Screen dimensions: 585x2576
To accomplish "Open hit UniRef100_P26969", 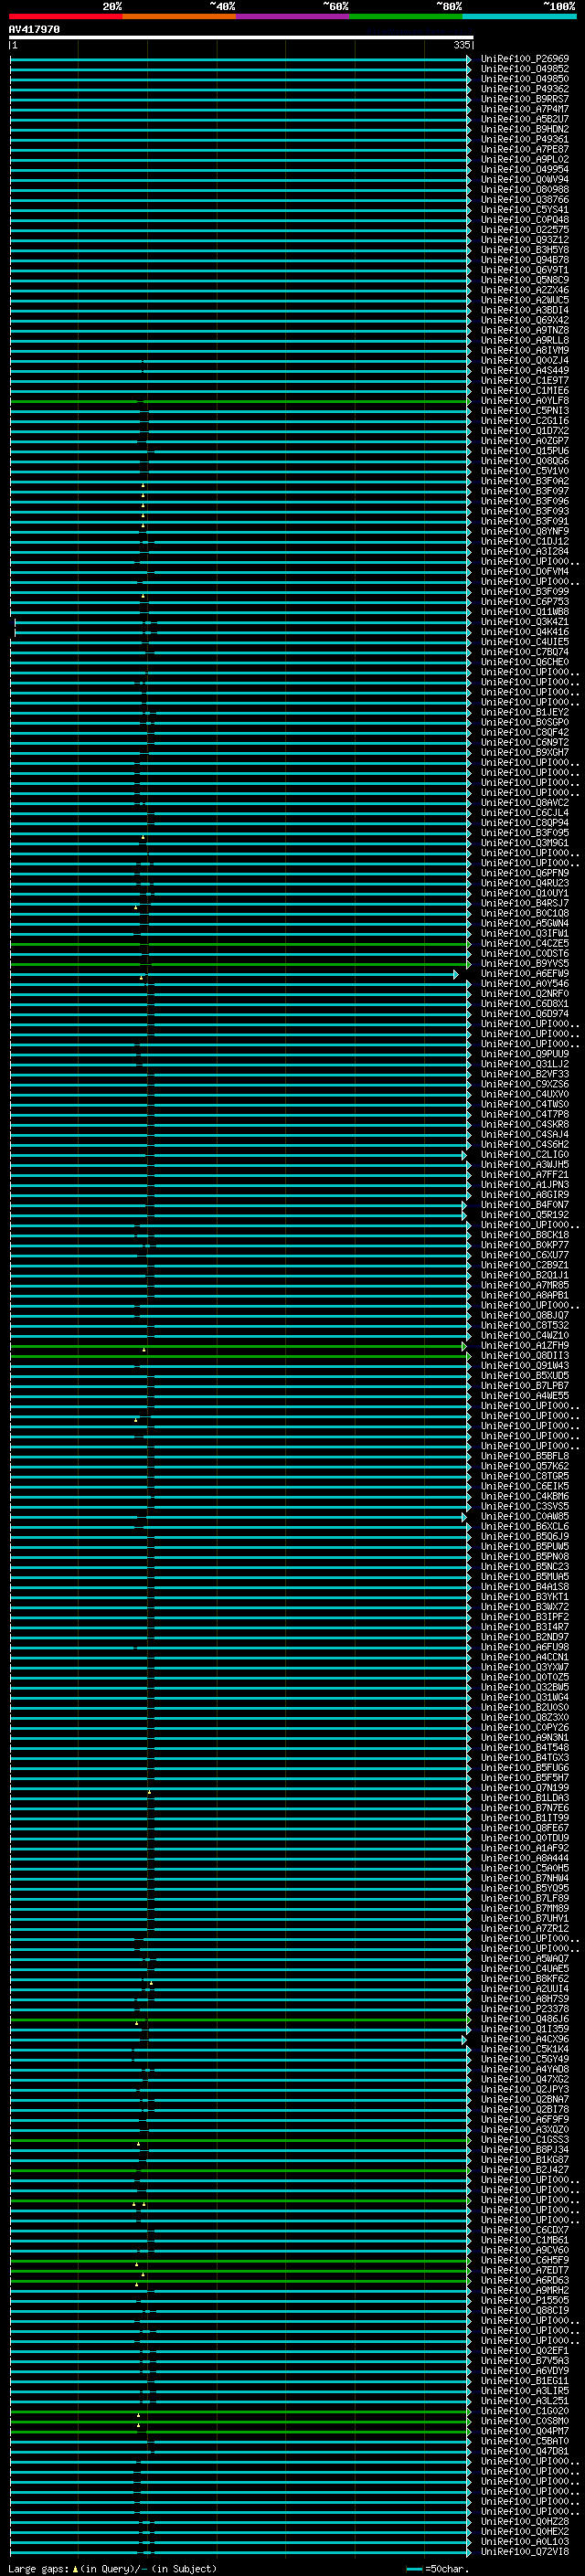I will (525, 59).
